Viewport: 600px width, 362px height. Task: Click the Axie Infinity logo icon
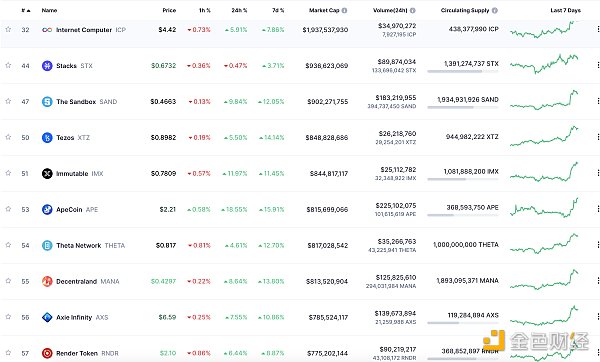click(47, 317)
